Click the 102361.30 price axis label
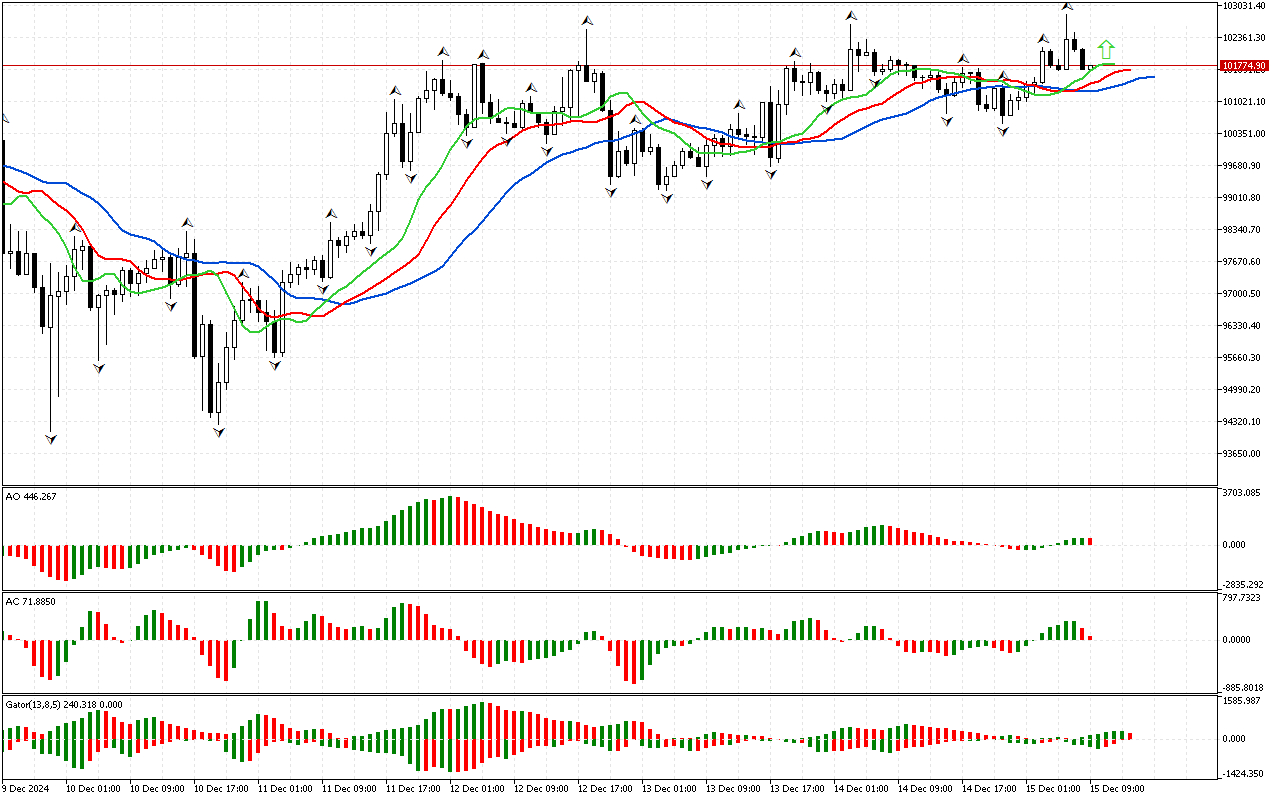Viewport: 1280px width, 800px height. coord(1245,38)
